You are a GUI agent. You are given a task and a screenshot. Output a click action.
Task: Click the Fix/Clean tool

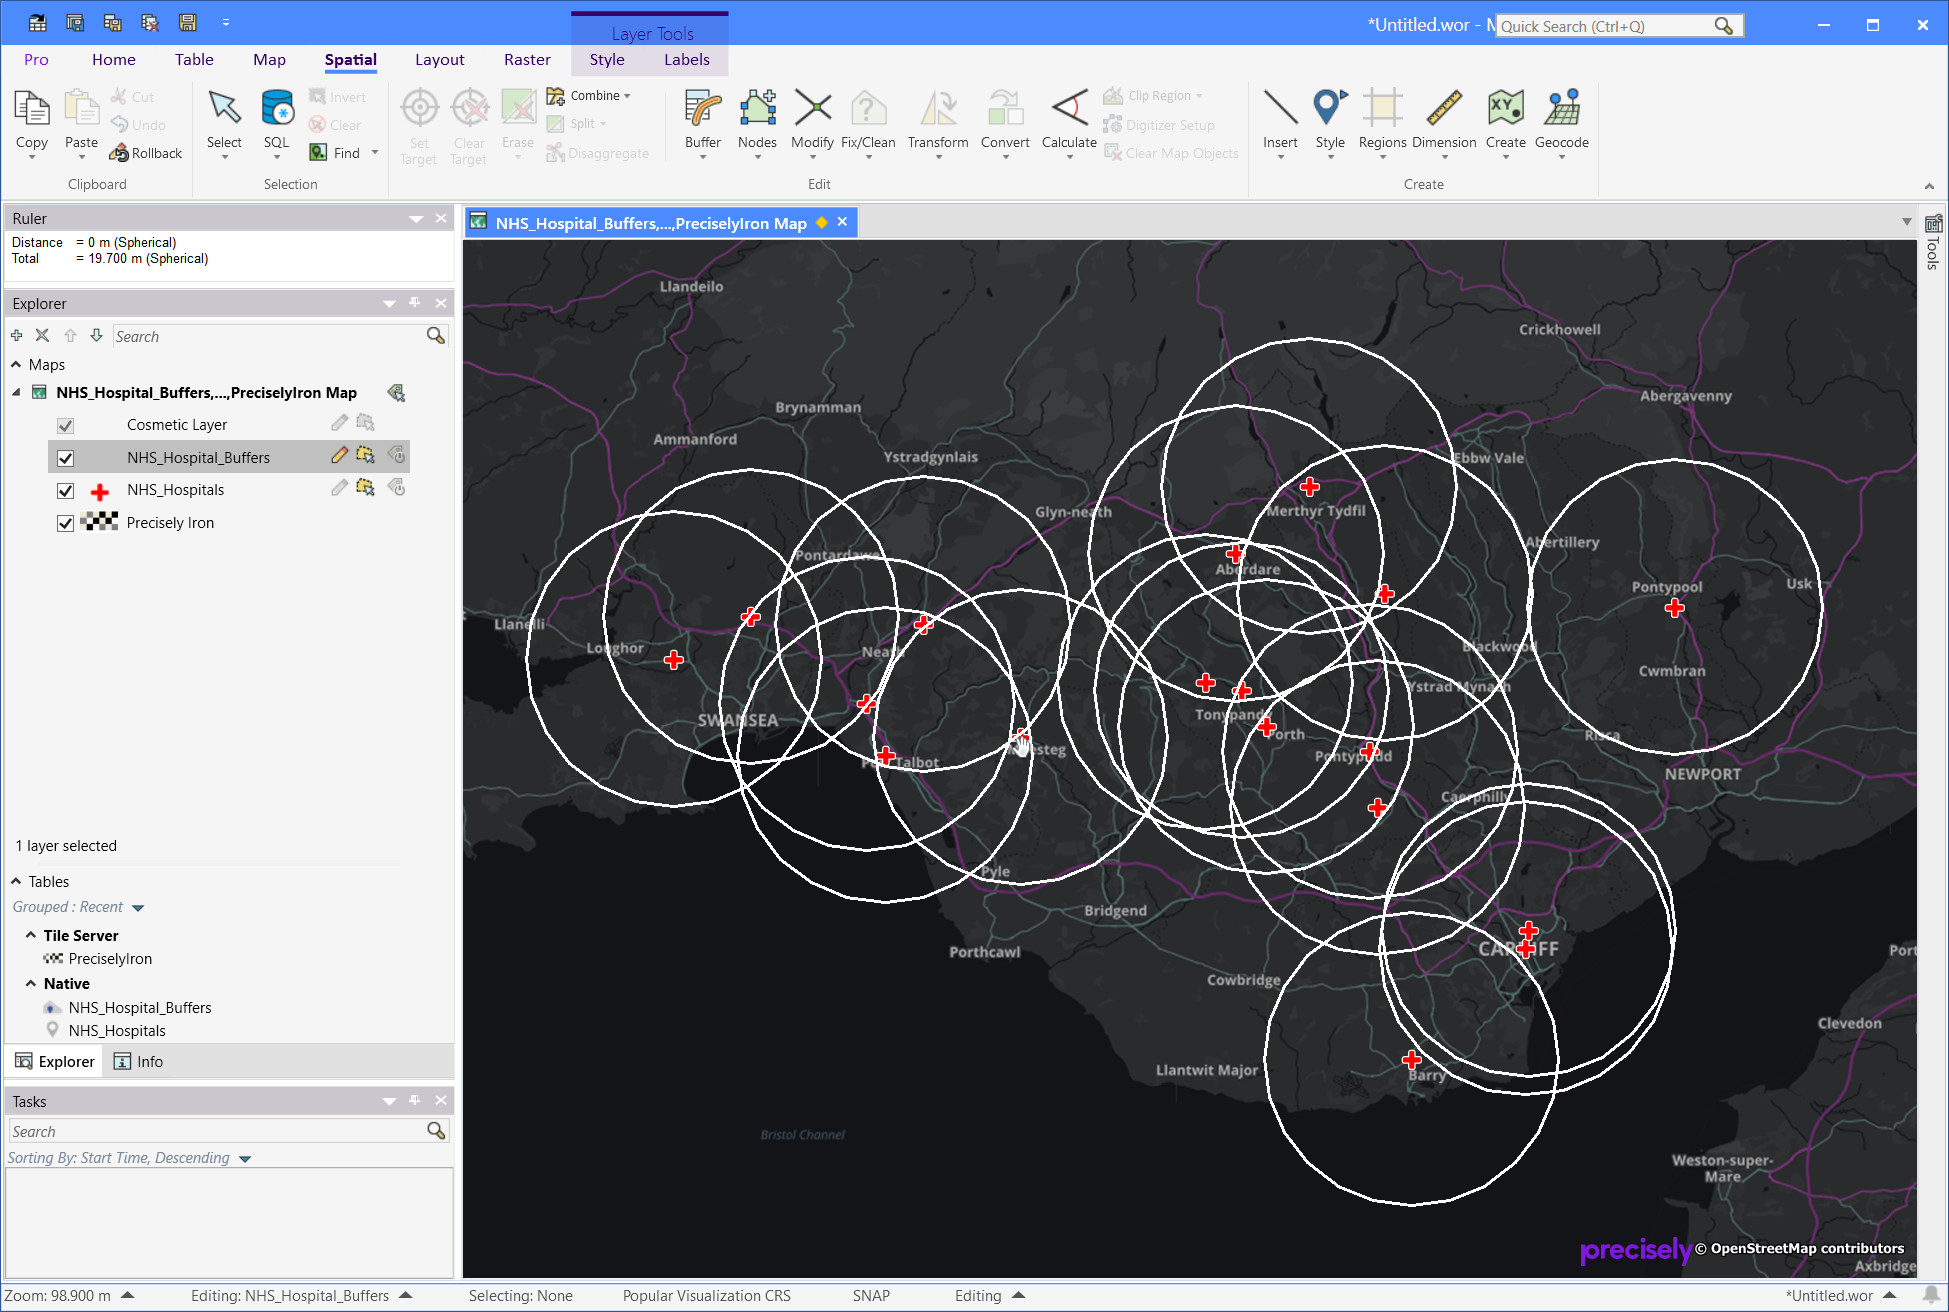(x=868, y=120)
